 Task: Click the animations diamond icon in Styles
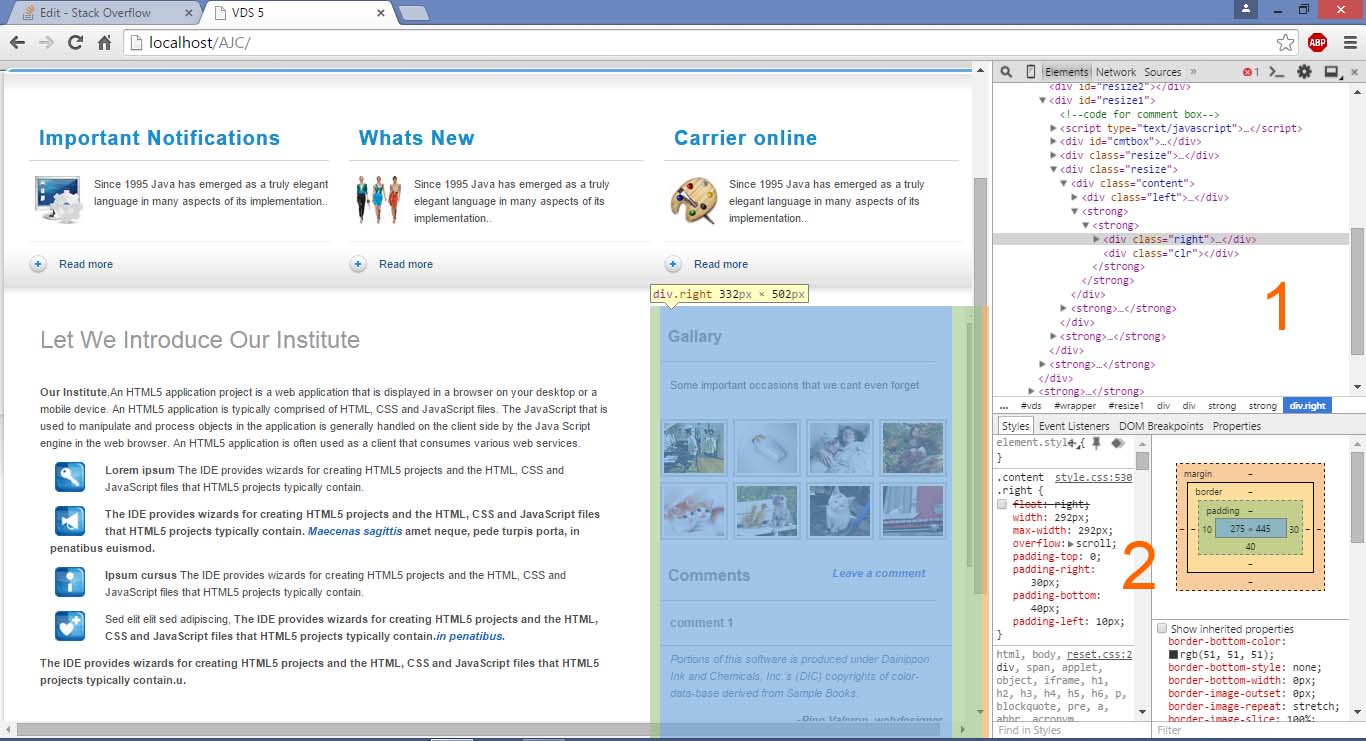[x=1117, y=443]
